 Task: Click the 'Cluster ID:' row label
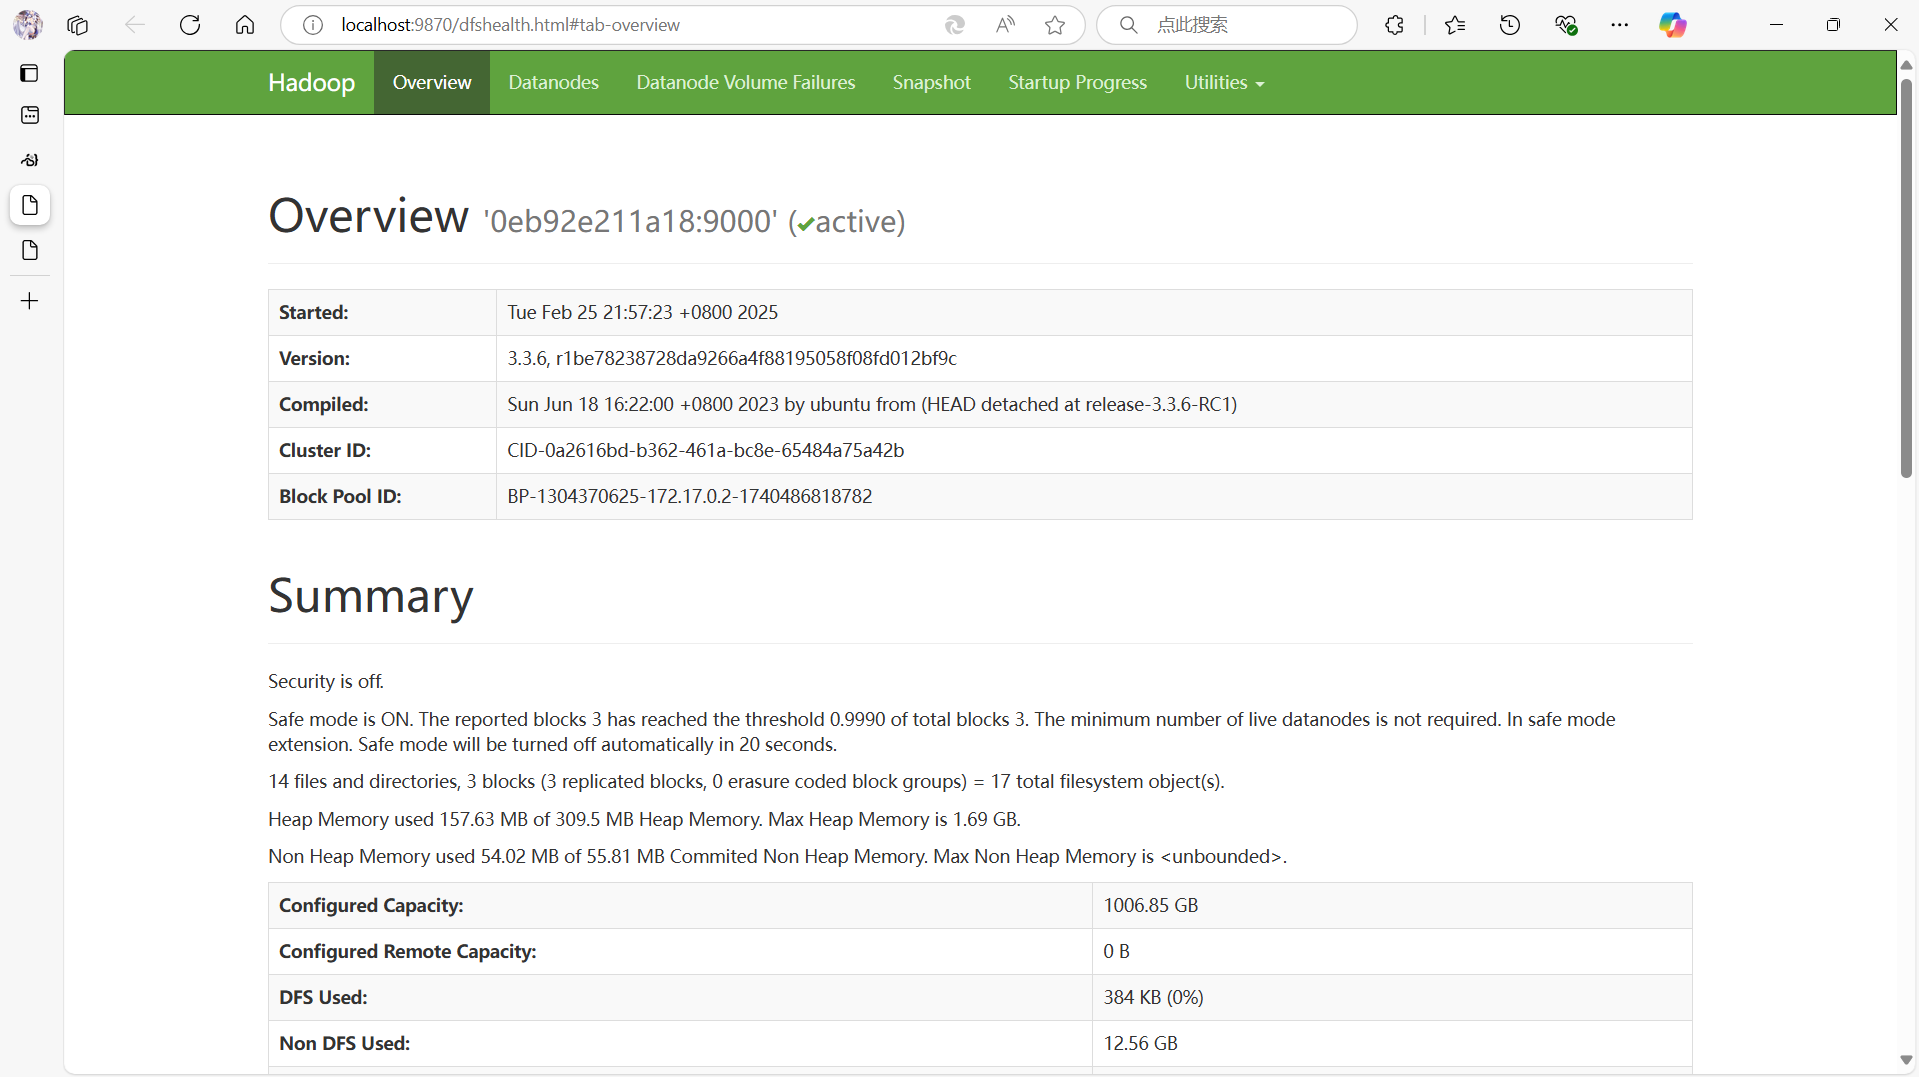point(325,451)
